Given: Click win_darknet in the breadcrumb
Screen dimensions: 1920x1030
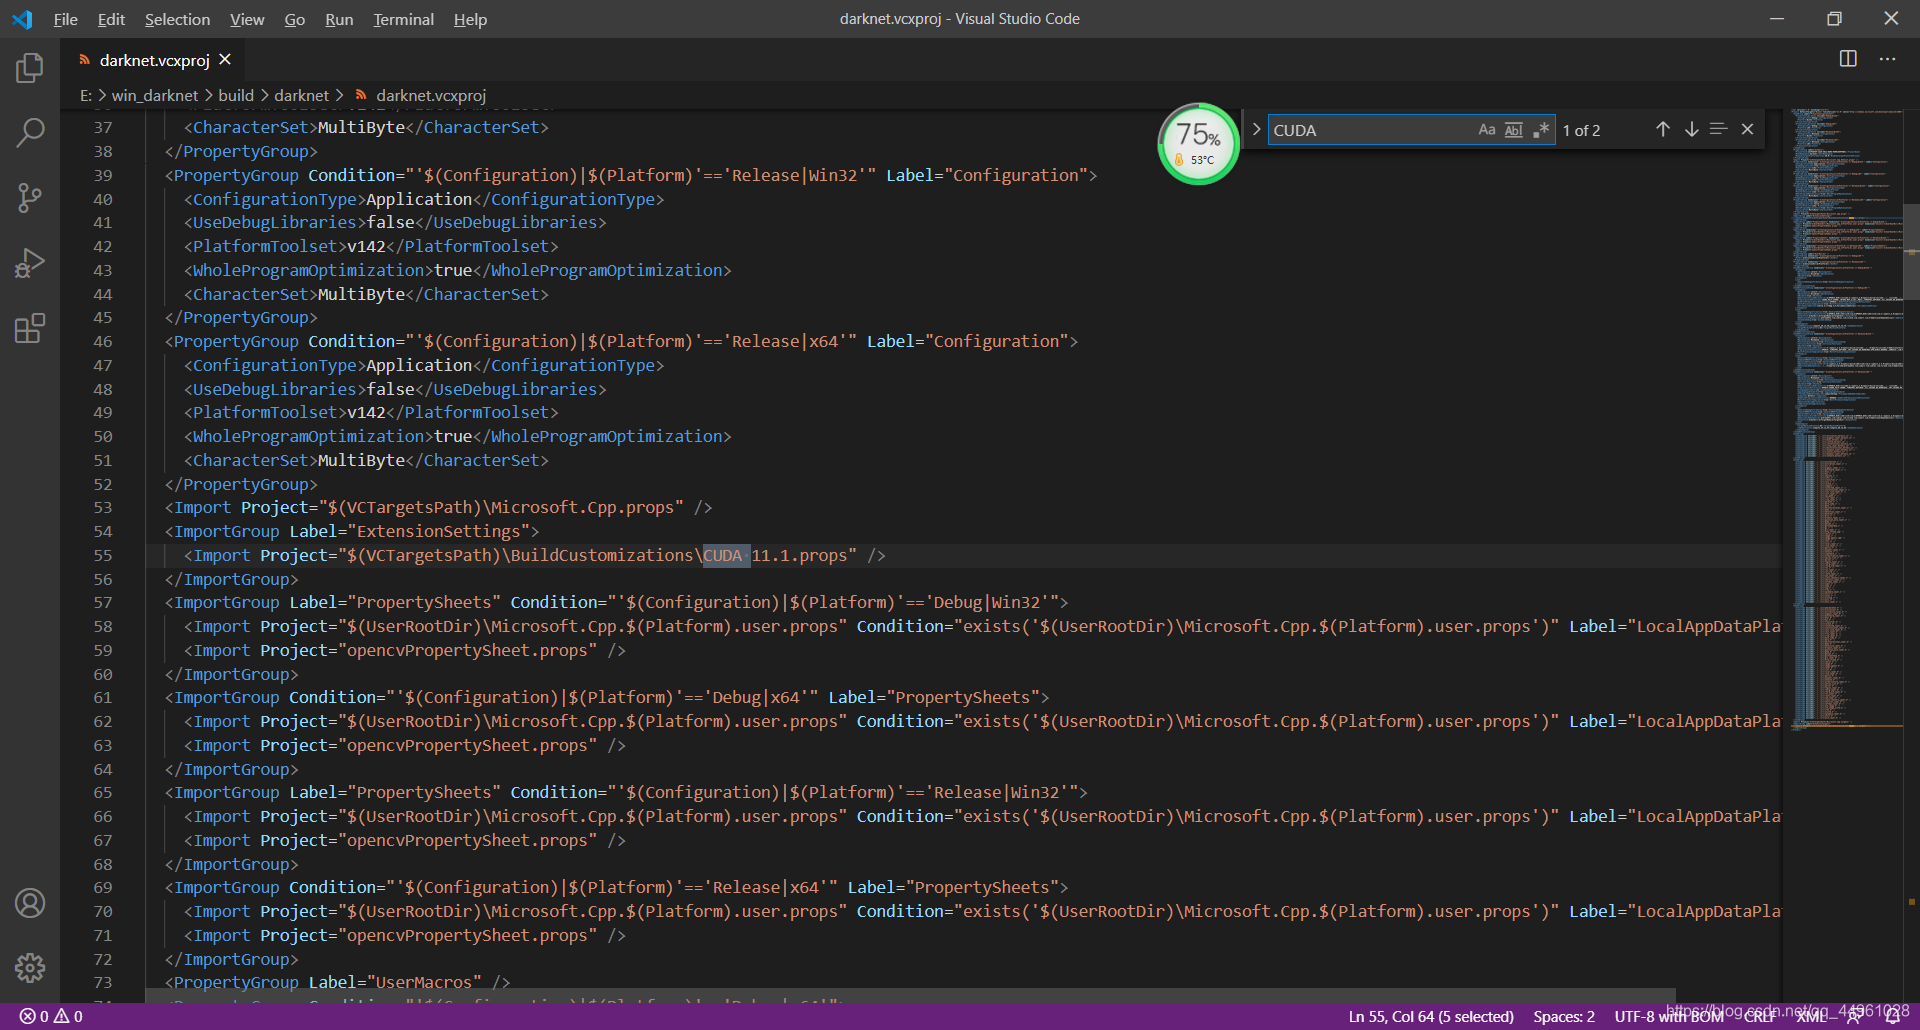Looking at the screenshot, I should 155,96.
